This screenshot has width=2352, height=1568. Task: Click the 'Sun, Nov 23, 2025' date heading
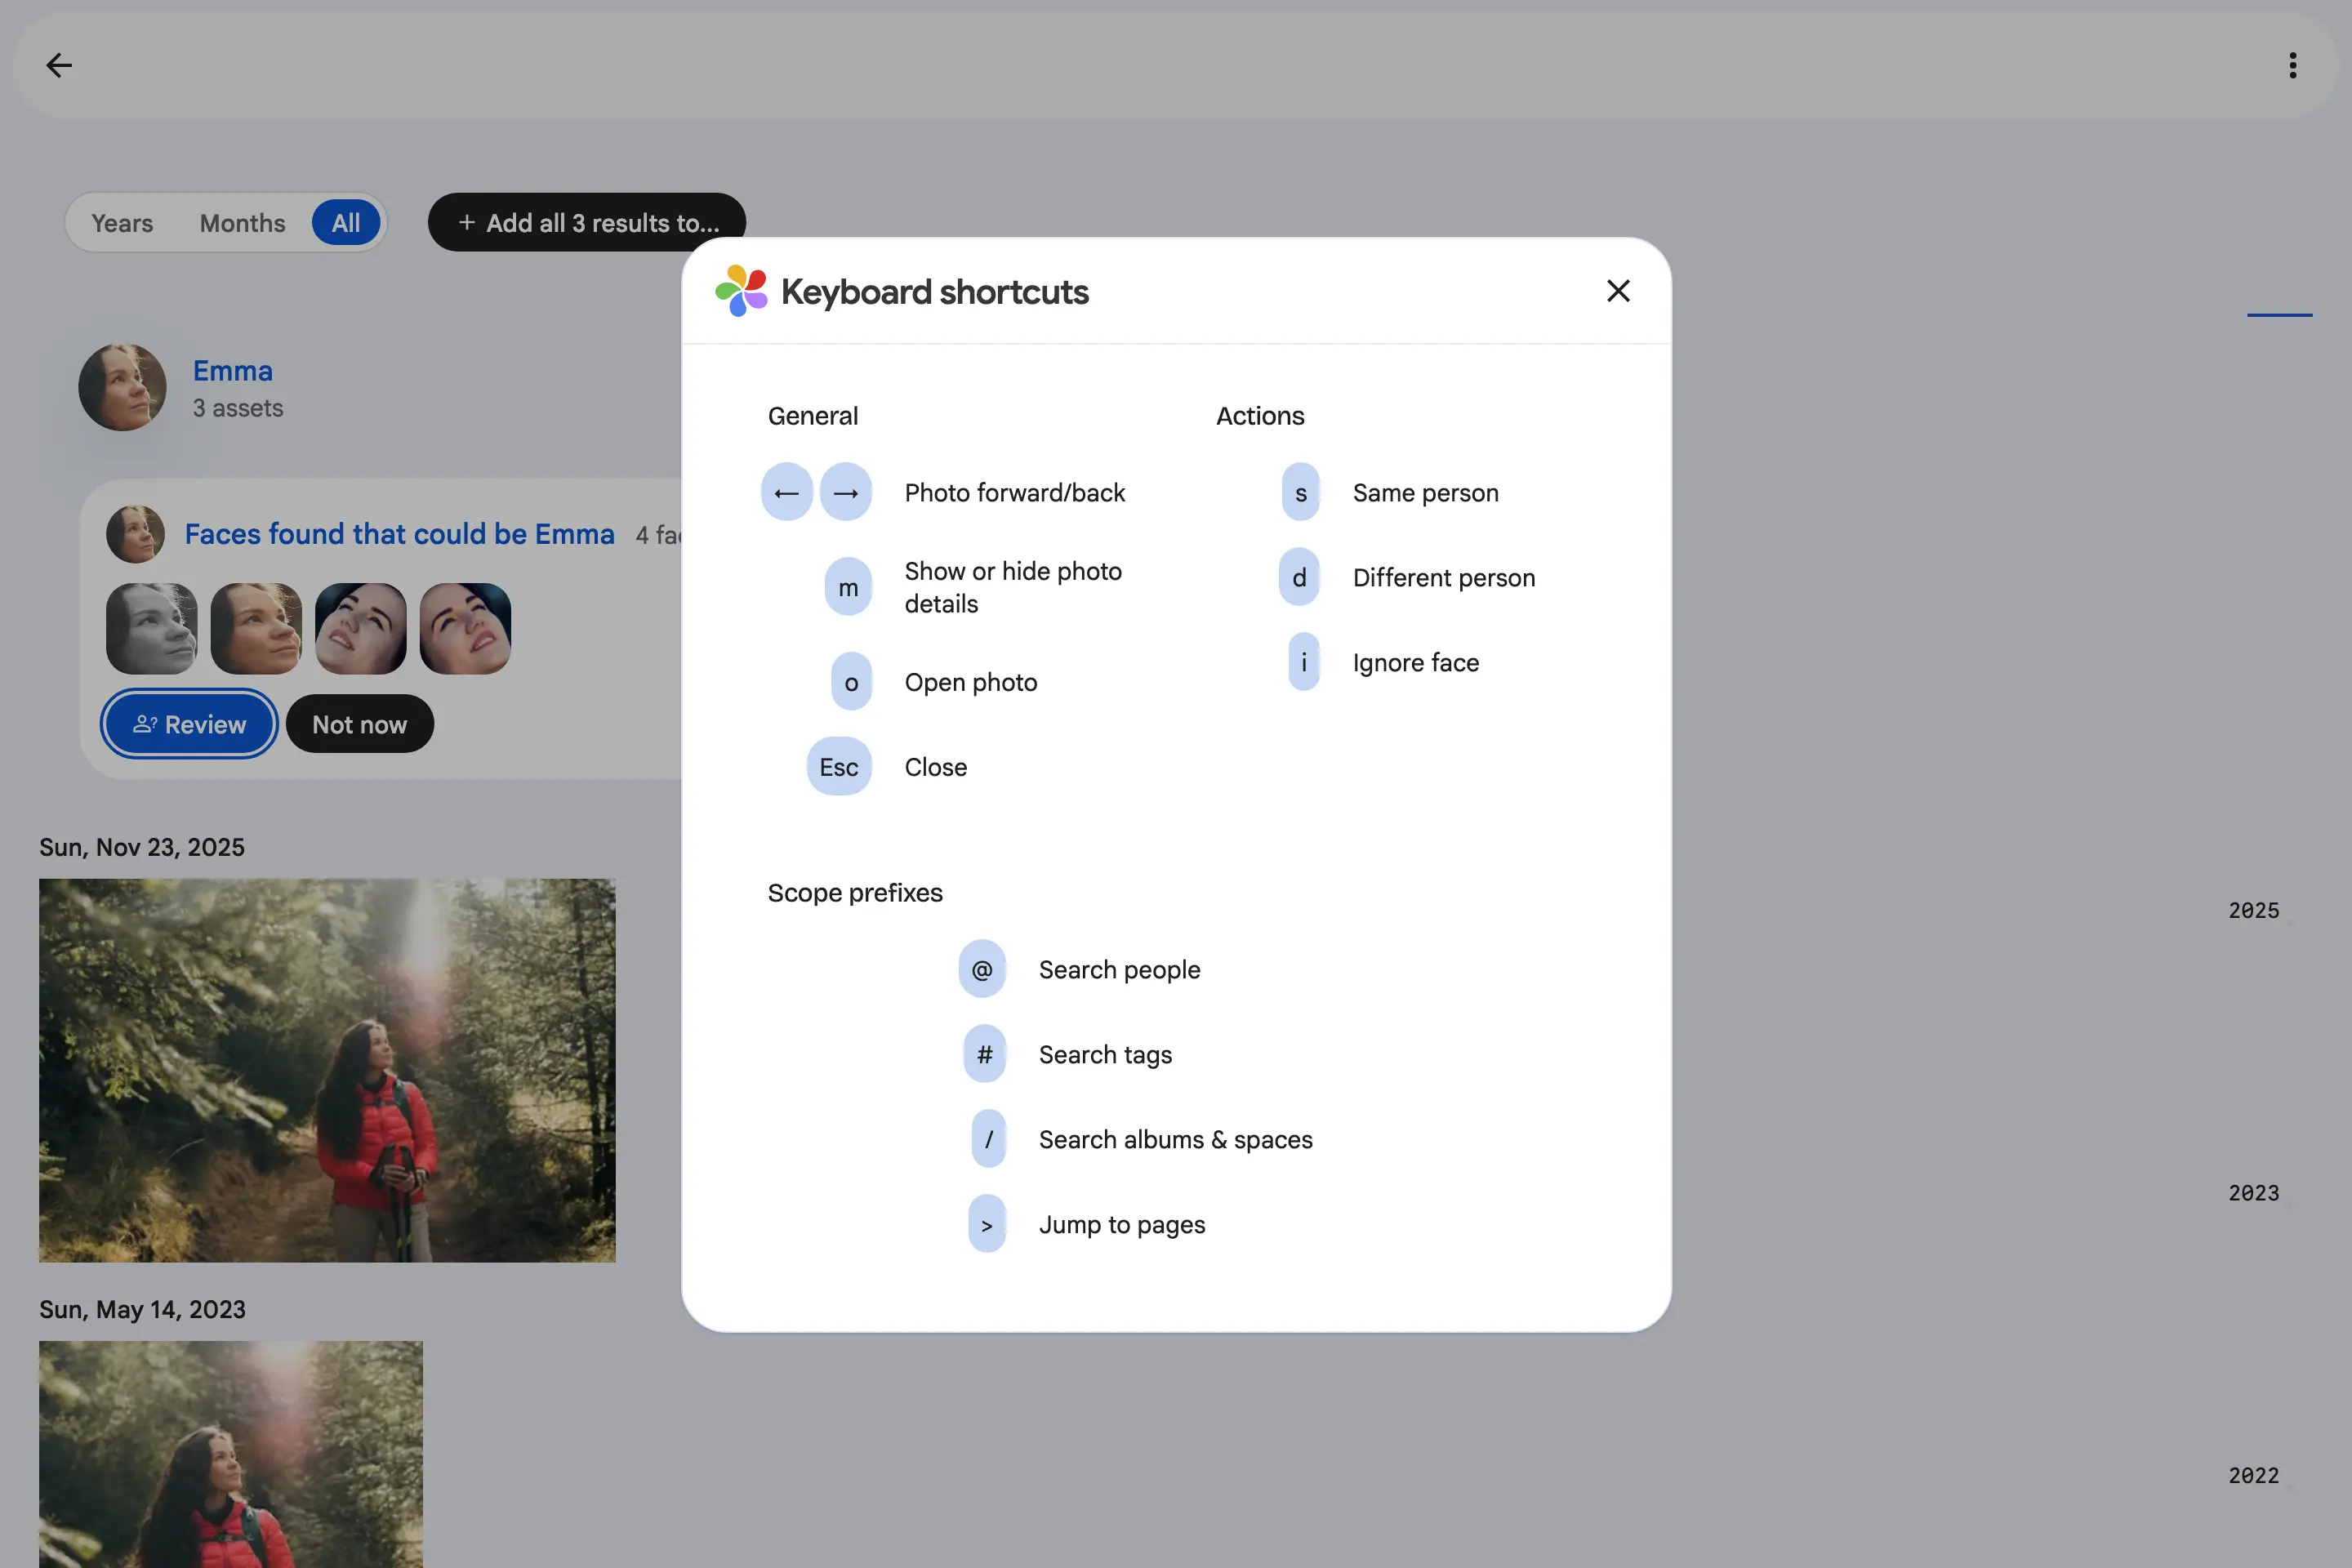[142, 847]
